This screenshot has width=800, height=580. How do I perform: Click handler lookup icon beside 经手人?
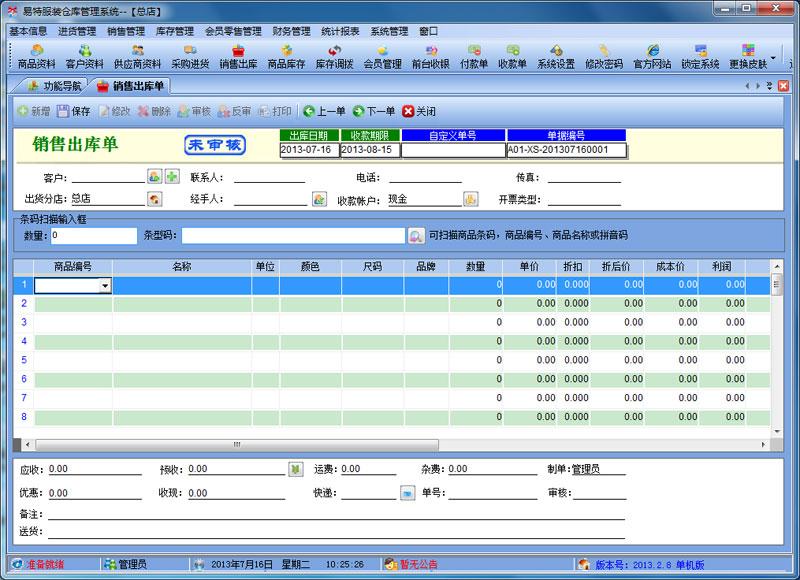point(319,199)
